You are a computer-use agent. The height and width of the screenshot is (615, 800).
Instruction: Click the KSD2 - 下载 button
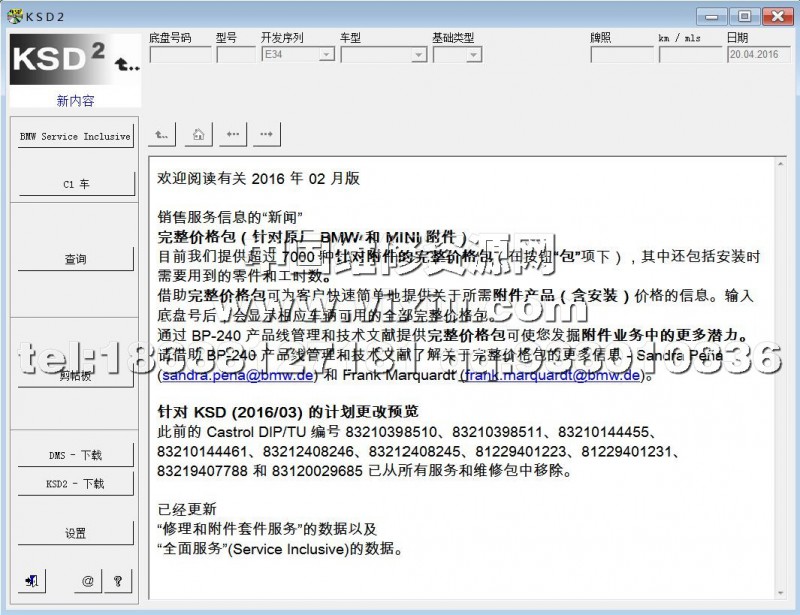point(76,483)
